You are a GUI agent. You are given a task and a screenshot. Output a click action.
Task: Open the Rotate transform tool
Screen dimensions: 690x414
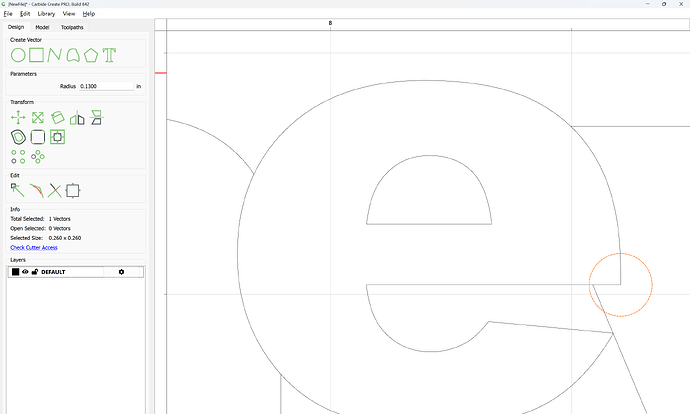click(58, 118)
